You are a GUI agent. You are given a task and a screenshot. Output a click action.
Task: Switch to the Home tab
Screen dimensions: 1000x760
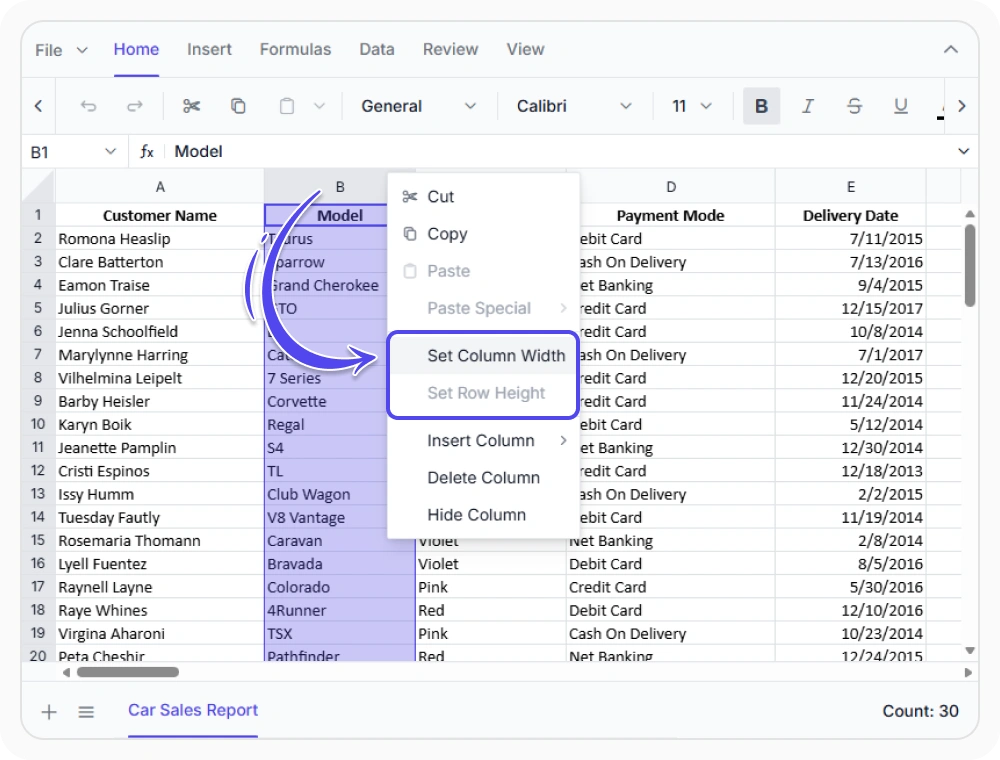coord(136,49)
